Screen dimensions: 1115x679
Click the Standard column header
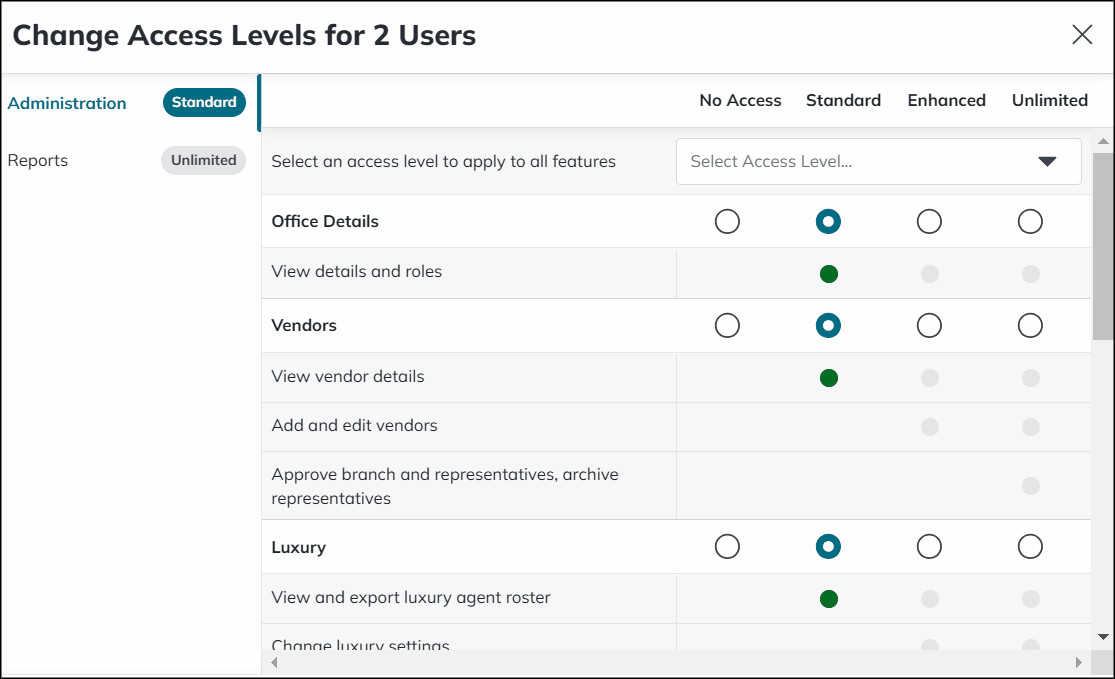843,100
